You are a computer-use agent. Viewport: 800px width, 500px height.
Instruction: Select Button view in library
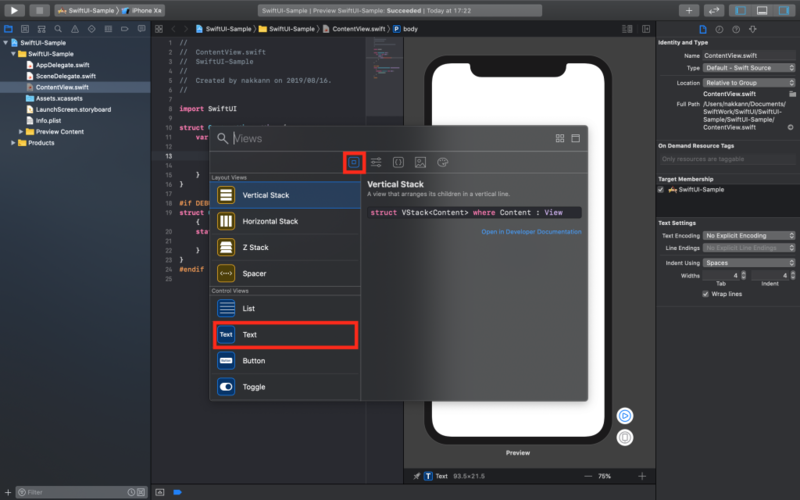click(285, 361)
